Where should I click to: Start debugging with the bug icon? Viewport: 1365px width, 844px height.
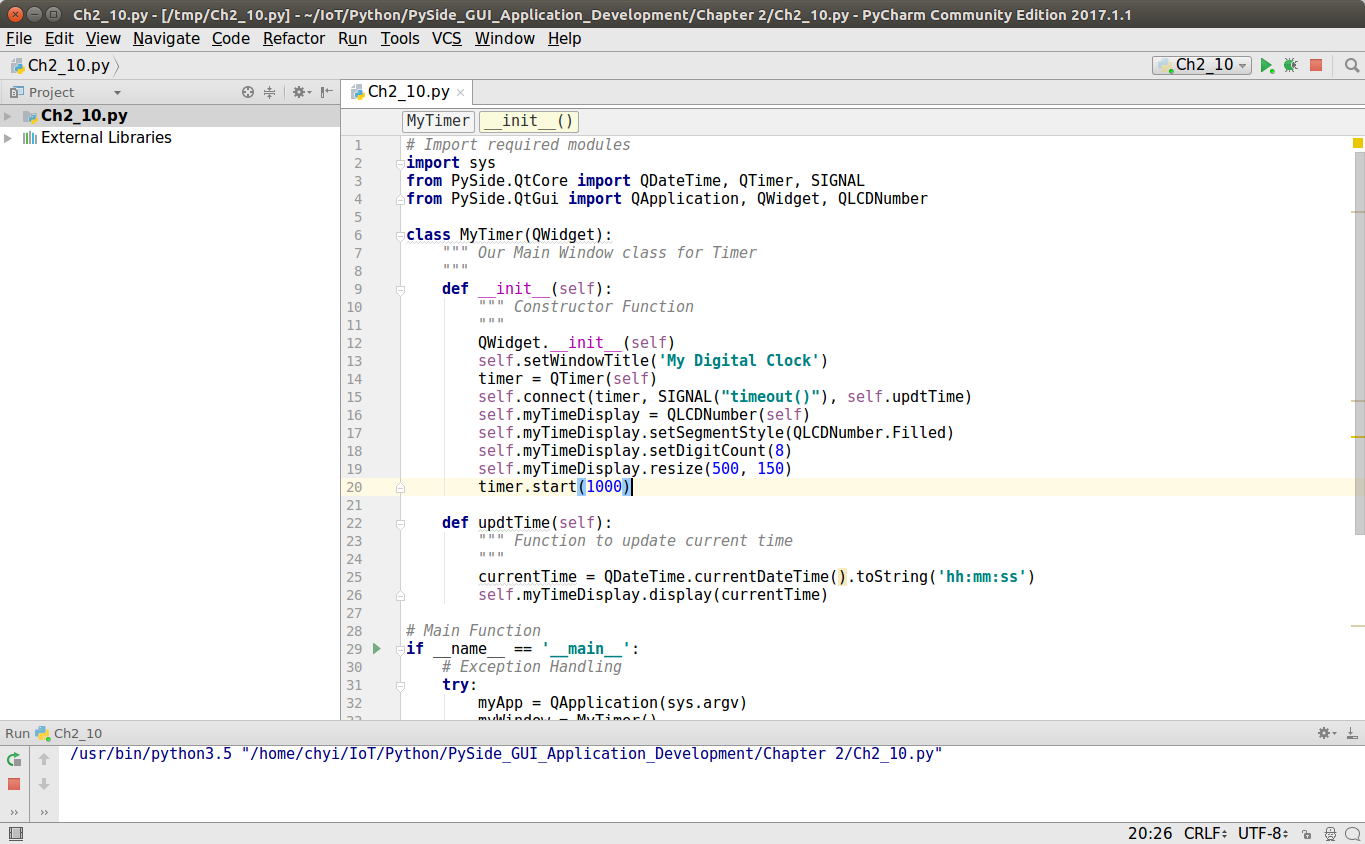[1288, 64]
